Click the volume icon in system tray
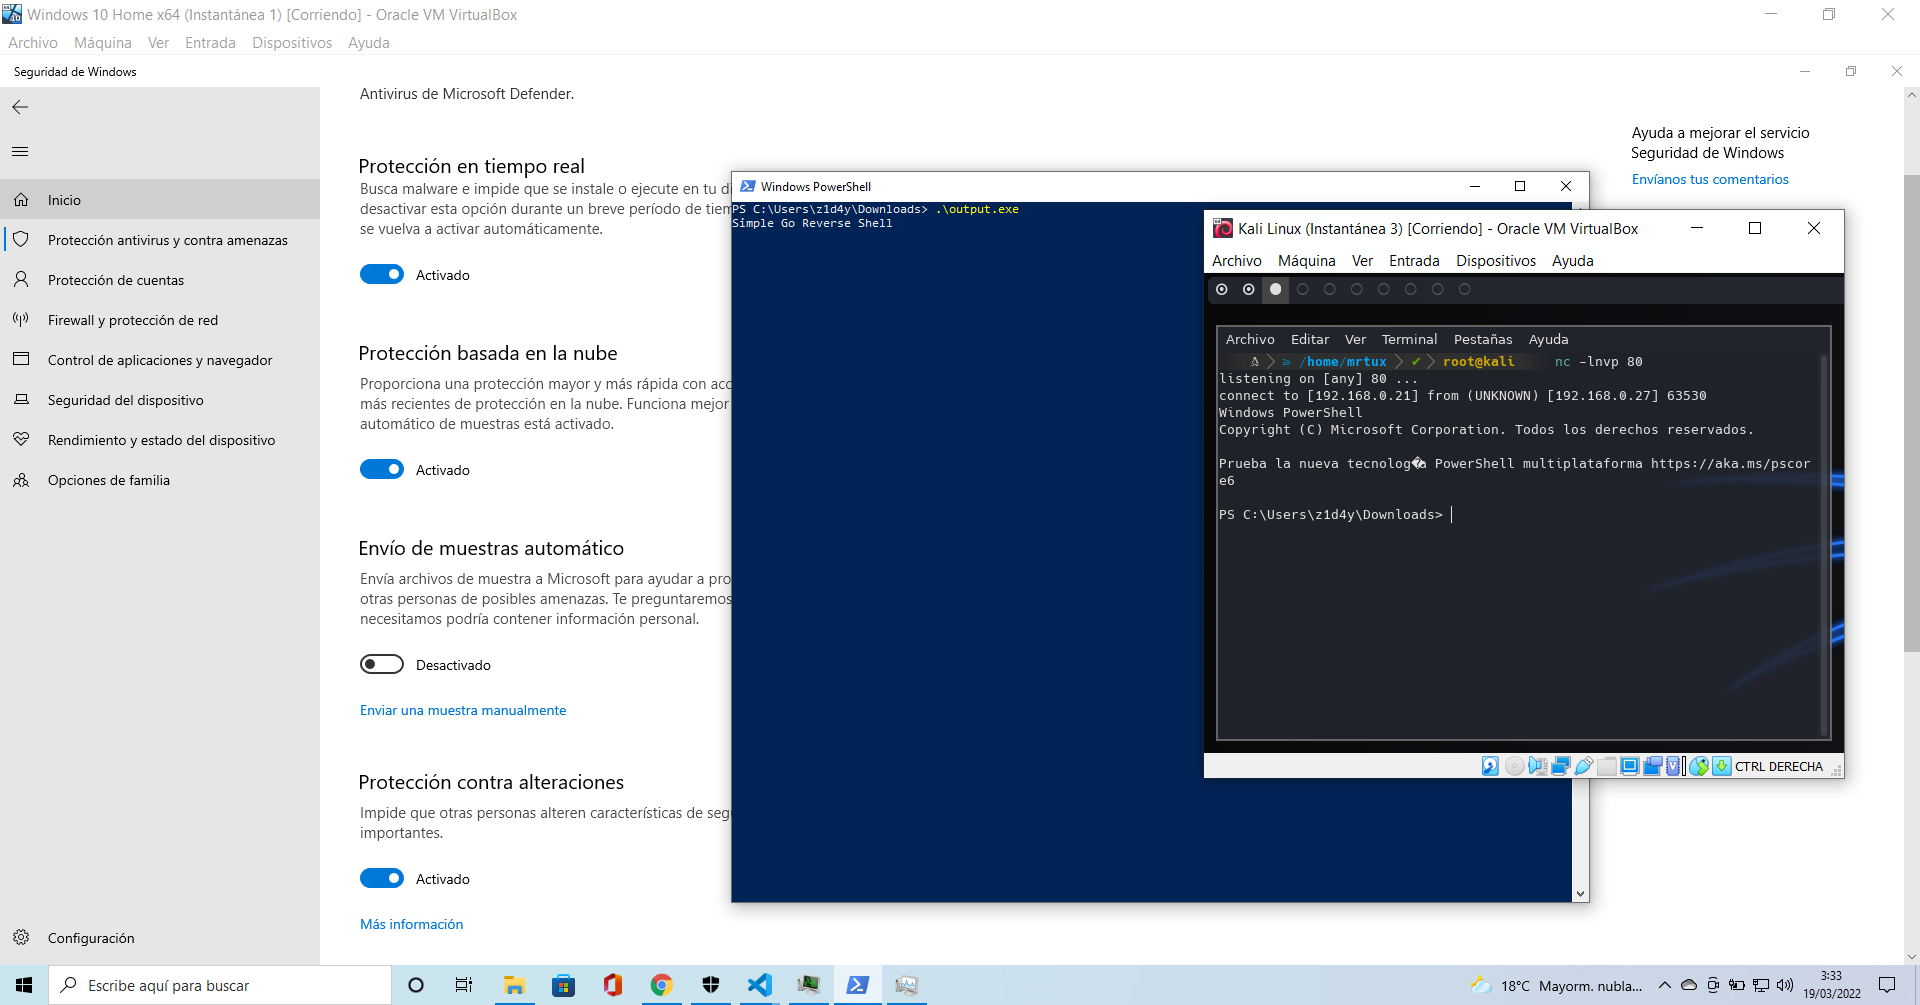1920x1005 pixels. (x=1785, y=985)
